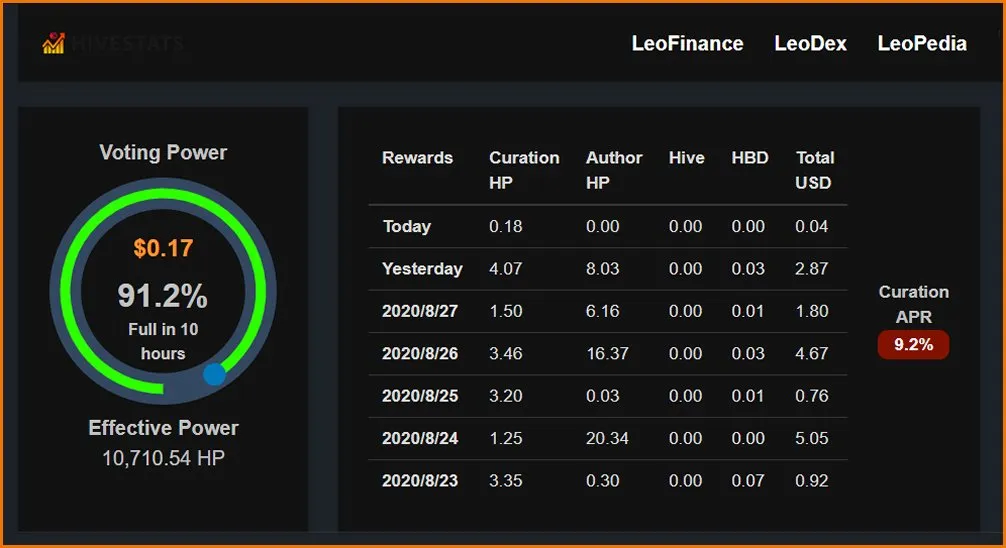The height and width of the screenshot is (548, 1006).
Task: Click the $0.17 vote value
Action: [x=163, y=248]
